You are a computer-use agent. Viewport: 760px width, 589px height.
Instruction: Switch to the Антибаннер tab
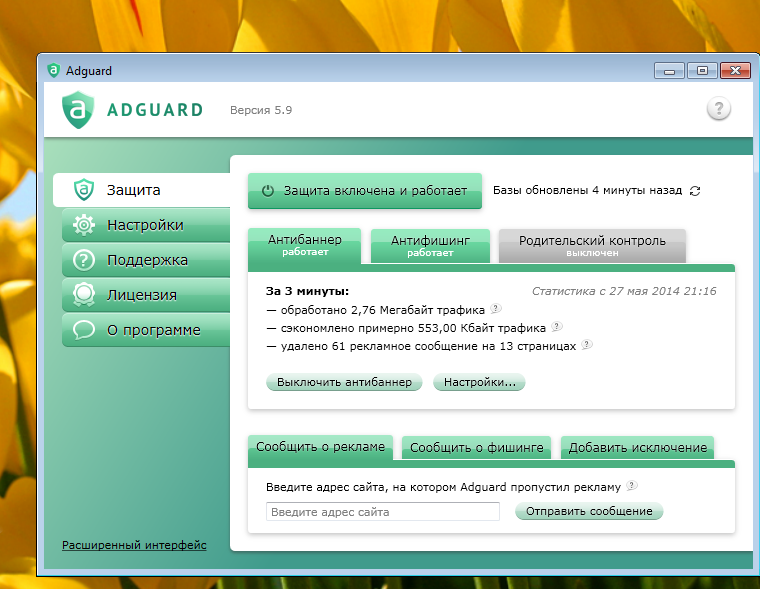point(304,245)
